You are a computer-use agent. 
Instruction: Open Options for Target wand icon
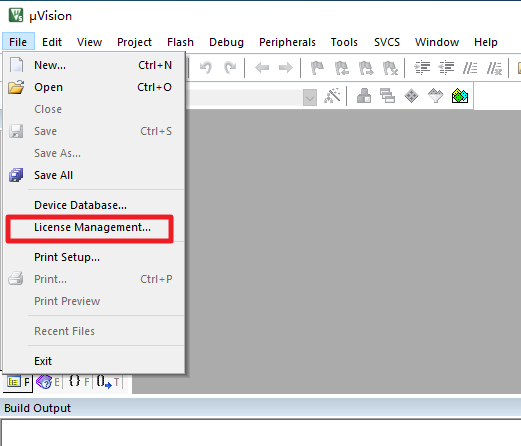332,96
